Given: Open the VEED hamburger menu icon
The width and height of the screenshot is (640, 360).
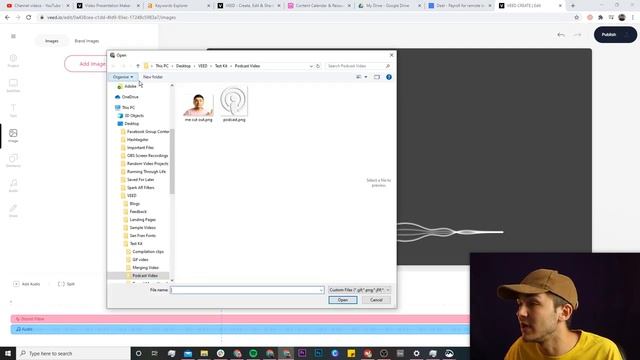Looking at the screenshot, I should click(13, 36).
